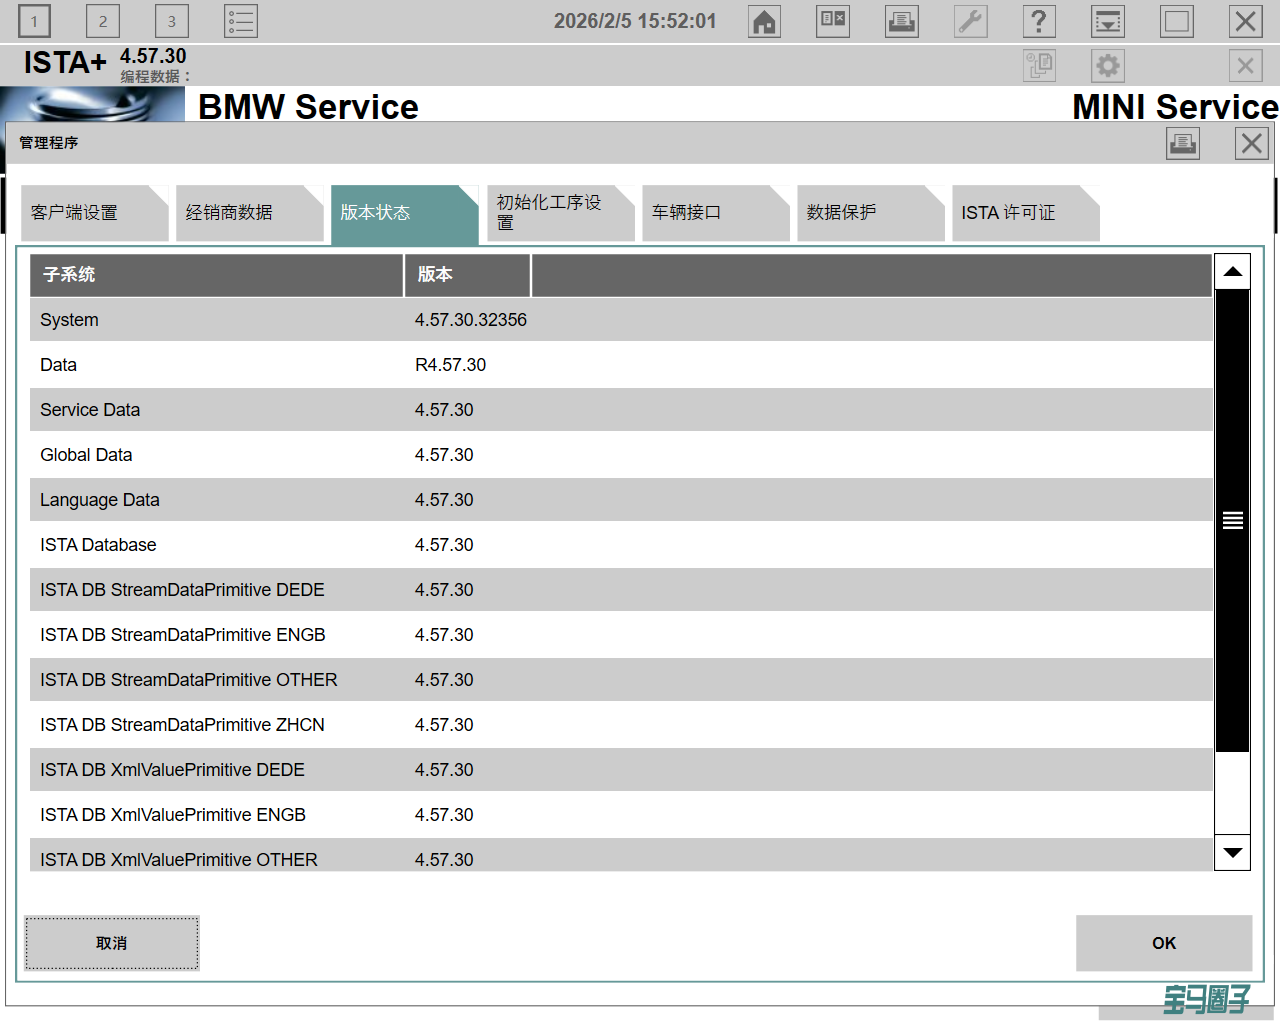Click the gear settings icon below toolbar

pos(1108,66)
